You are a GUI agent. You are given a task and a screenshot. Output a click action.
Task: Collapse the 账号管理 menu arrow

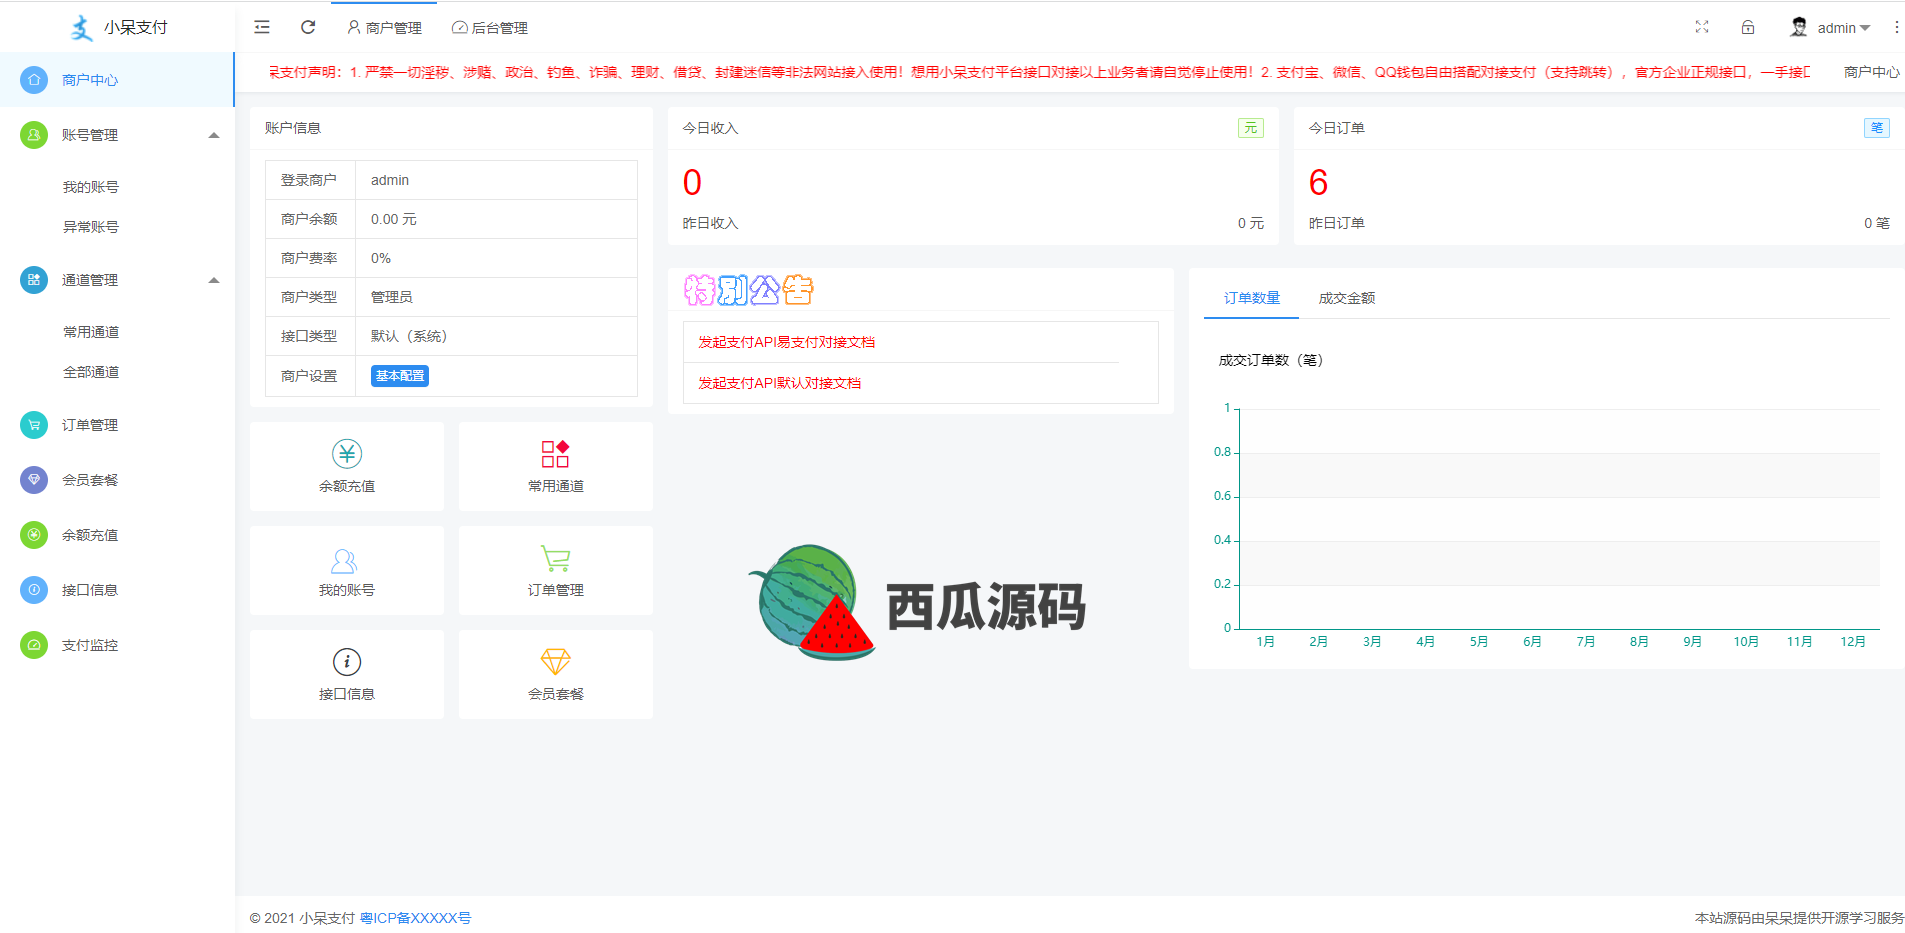[214, 135]
